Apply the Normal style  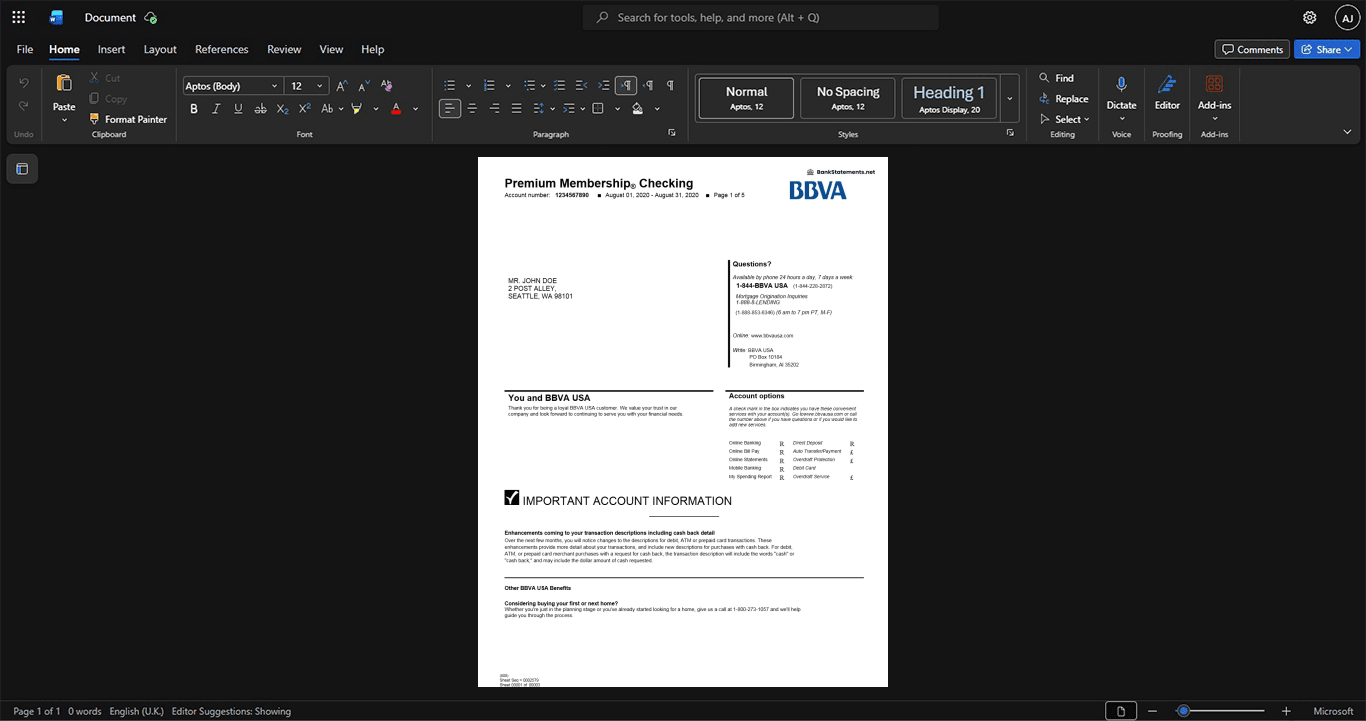coord(747,99)
